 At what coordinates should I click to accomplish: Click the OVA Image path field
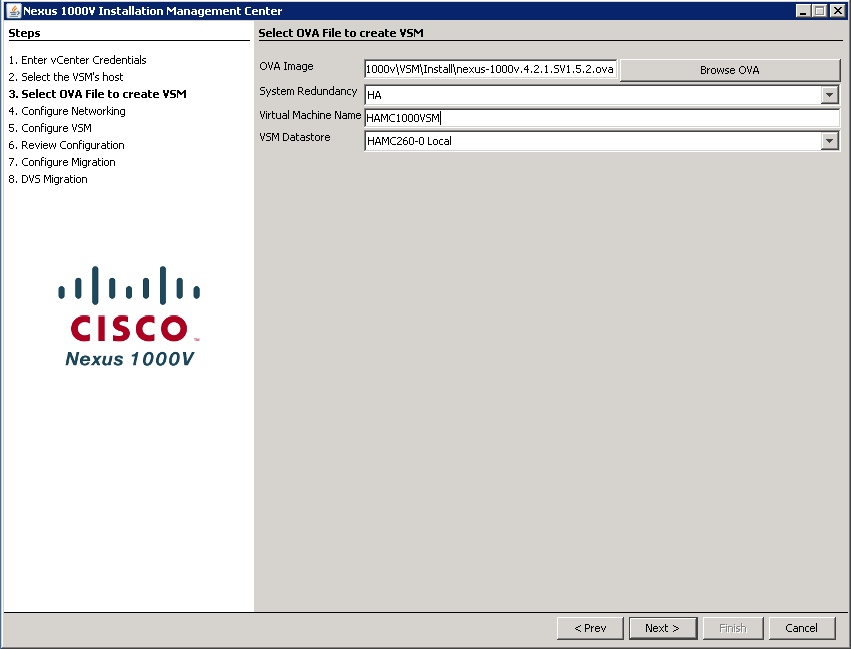click(x=491, y=69)
